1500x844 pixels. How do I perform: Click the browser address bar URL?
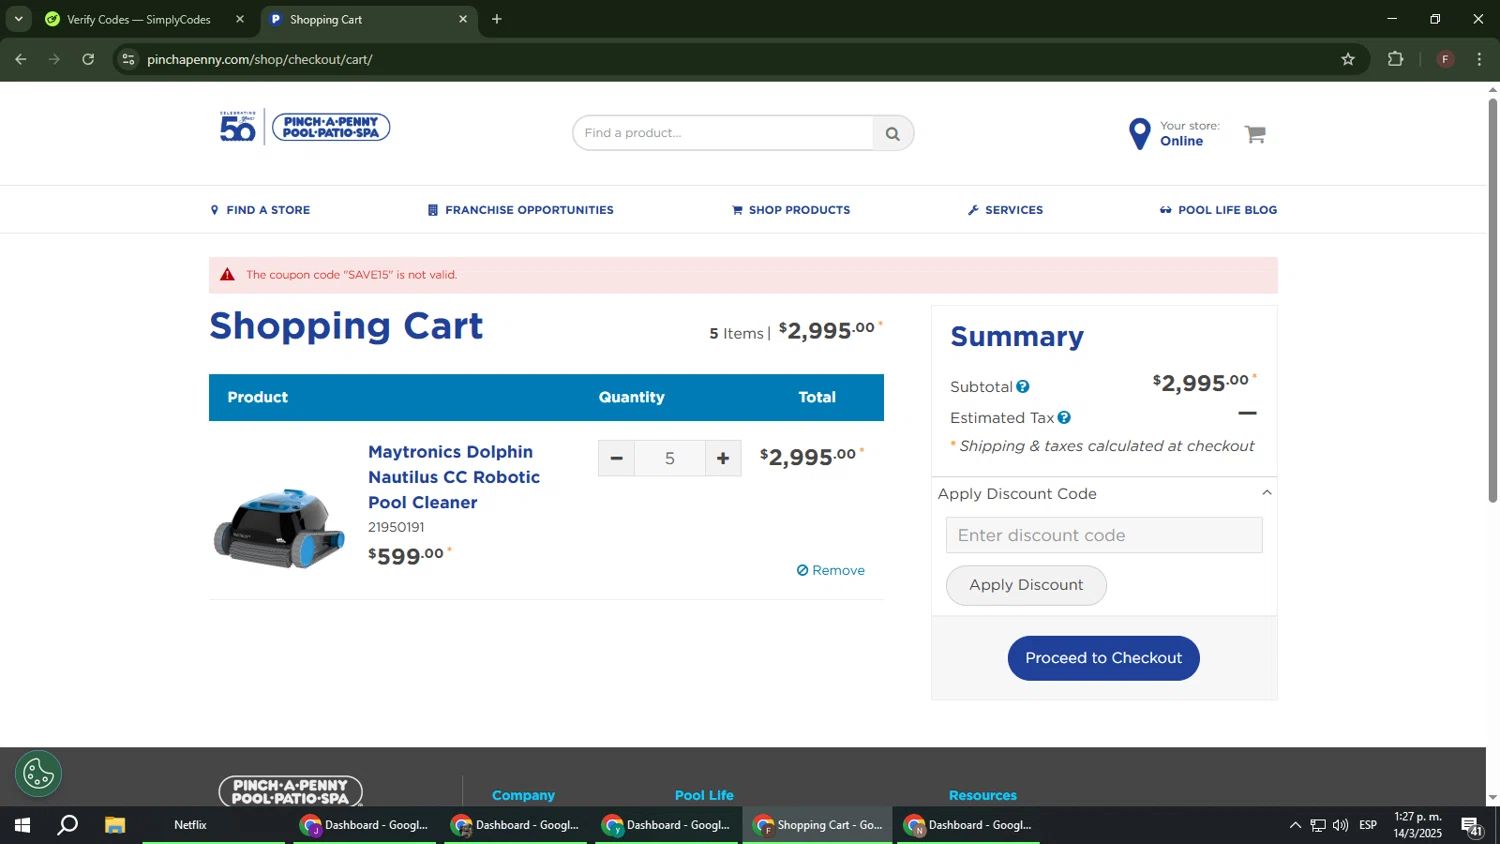tap(260, 60)
